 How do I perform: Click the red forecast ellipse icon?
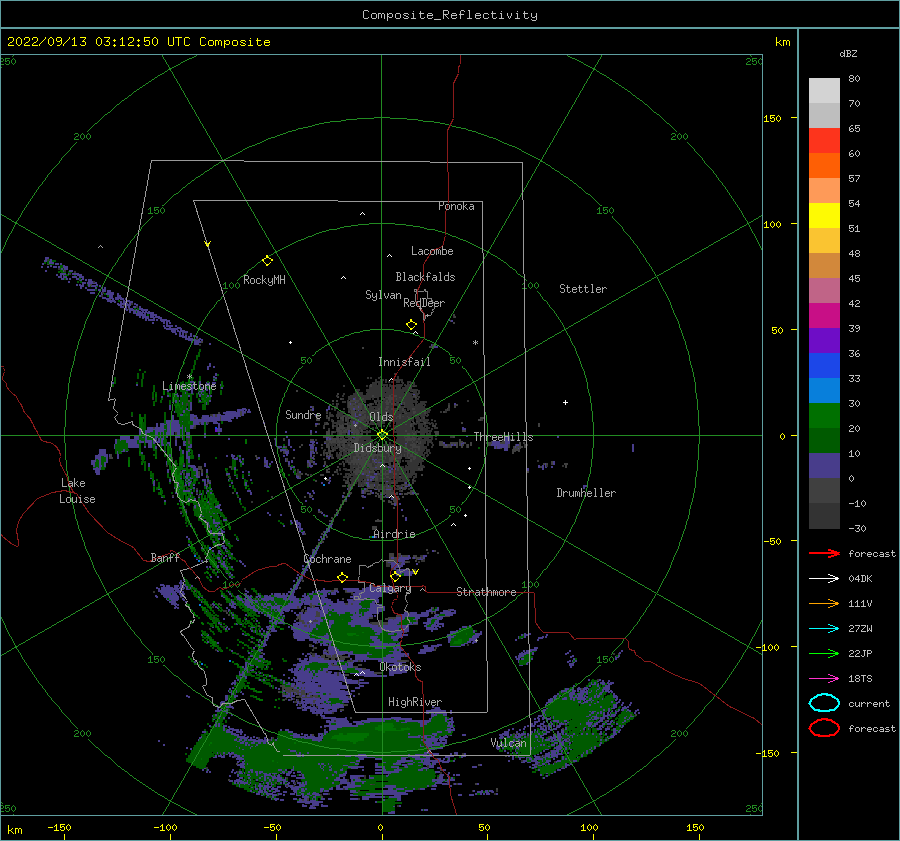click(x=824, y=728)
